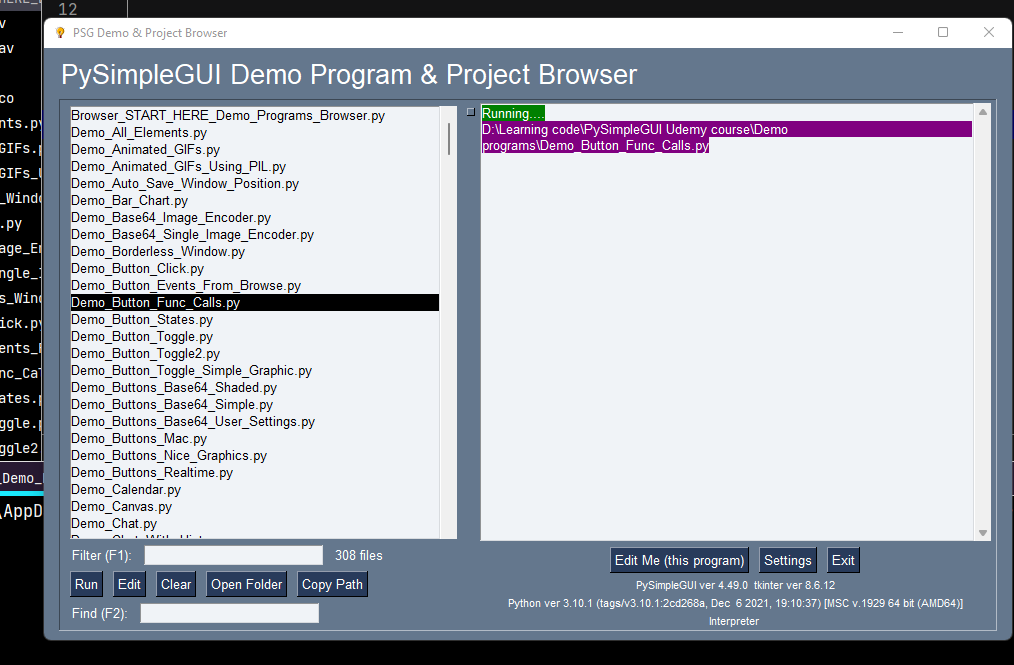Viewport: 1014px width, 665px height.
Task: Close the PSG Demo & Project Browser window
Action: click(x=989, y=32)
